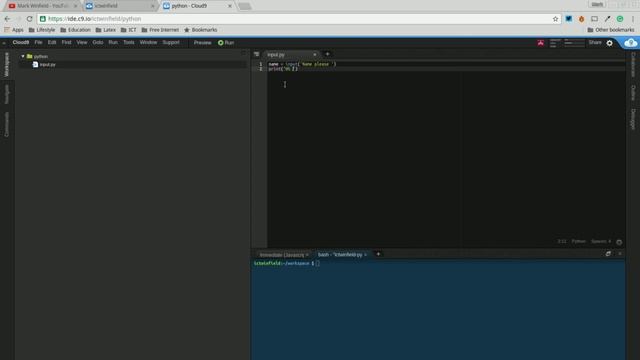640x360 pixels.
Task: Collapse the python folder in file tree
Action: 23,56
